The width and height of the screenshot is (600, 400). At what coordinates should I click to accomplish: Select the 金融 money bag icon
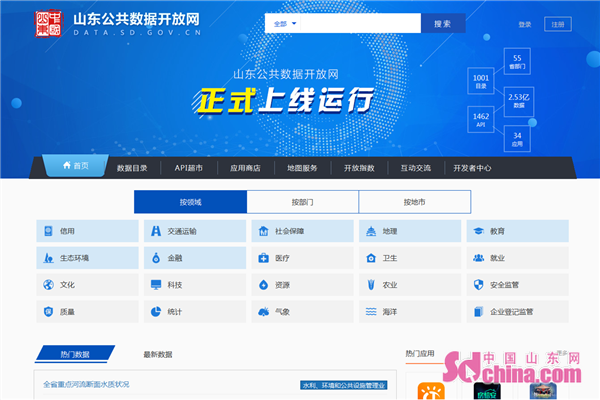(x=156, y=258)
